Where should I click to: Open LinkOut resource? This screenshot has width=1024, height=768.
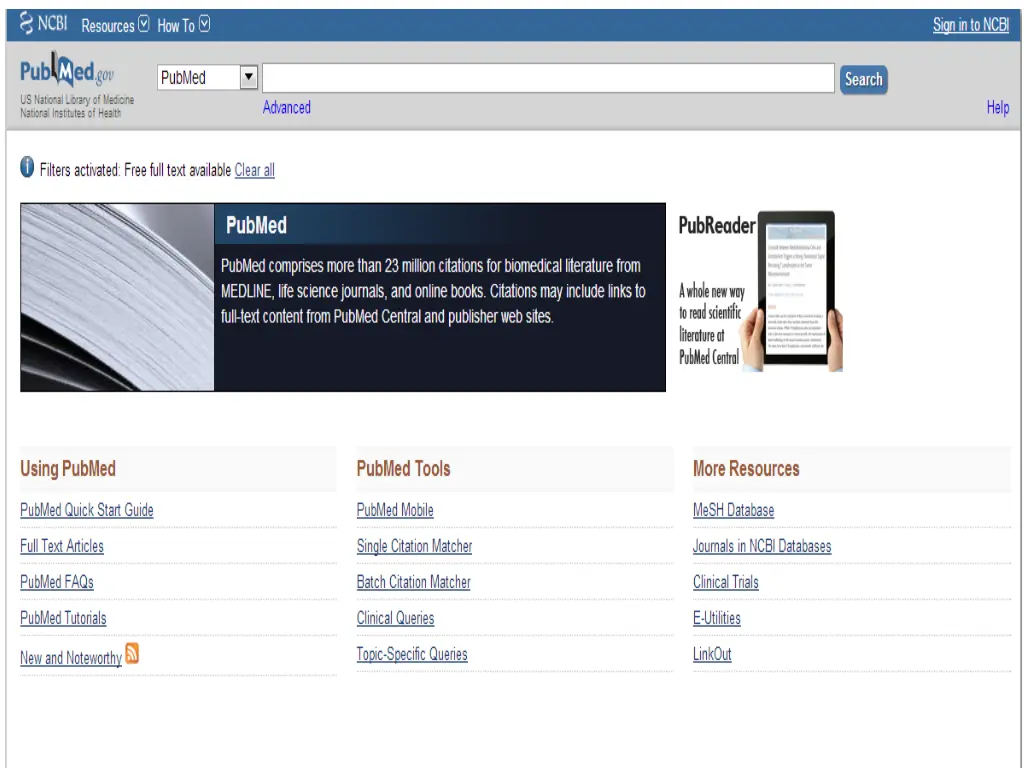point(712,654)
